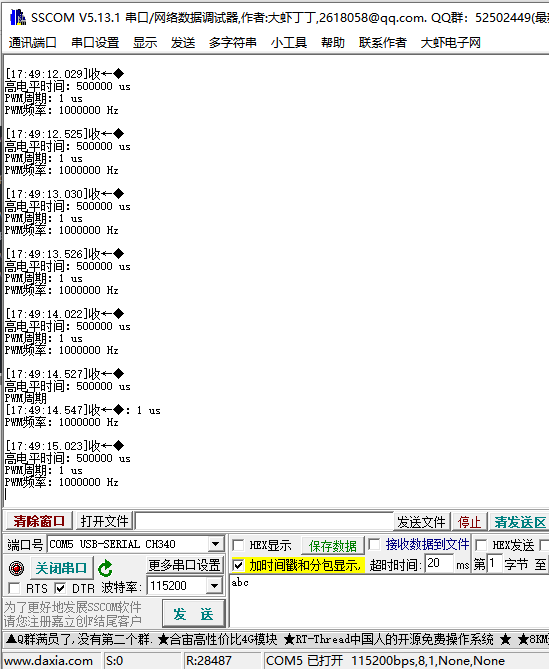The height and width of the screenshot is (669, 549).
Task: Toggle the HEX显示 checkbox
Action: click(x=238, y=545)
